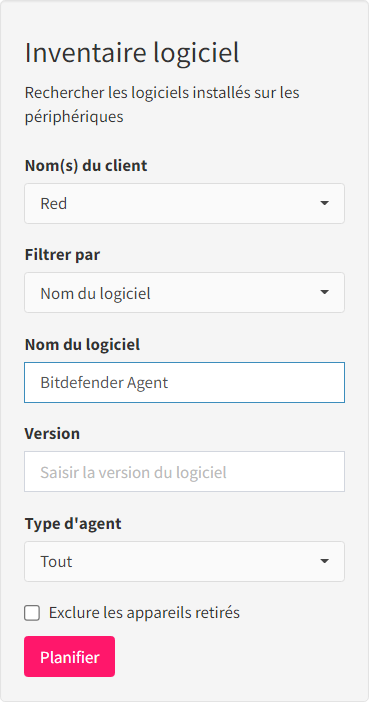Open the Filtrer par dropdown set to Nom du logiciel
The width and height of the screenshot is (369, 702).
click(x=184, y=292)
